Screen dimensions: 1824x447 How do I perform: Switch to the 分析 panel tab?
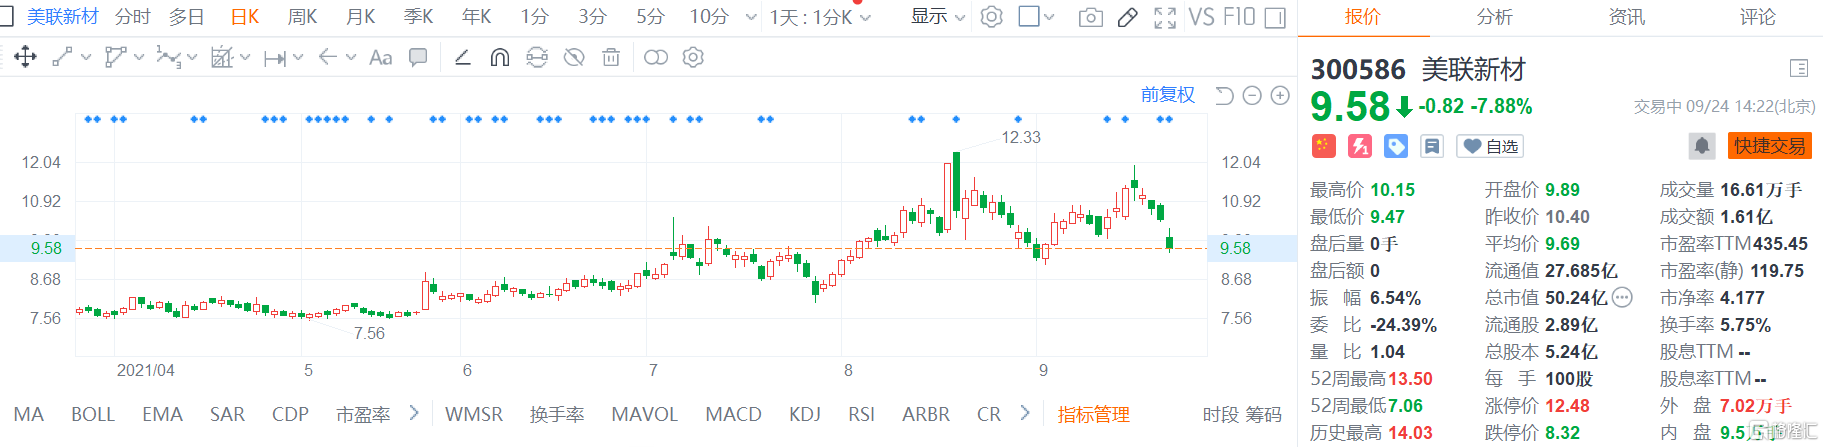coord(1494,17)
